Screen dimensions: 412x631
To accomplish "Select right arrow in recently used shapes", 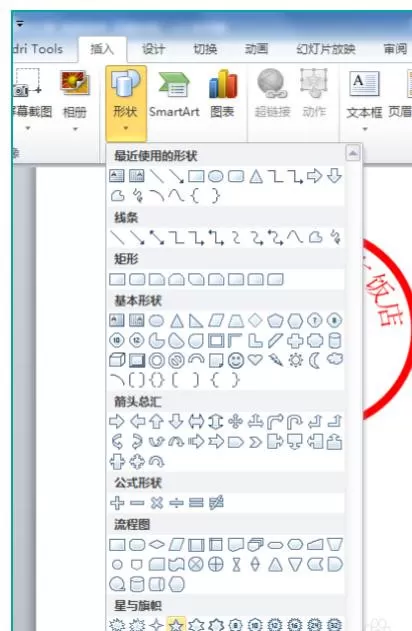I will coord(314,176).
